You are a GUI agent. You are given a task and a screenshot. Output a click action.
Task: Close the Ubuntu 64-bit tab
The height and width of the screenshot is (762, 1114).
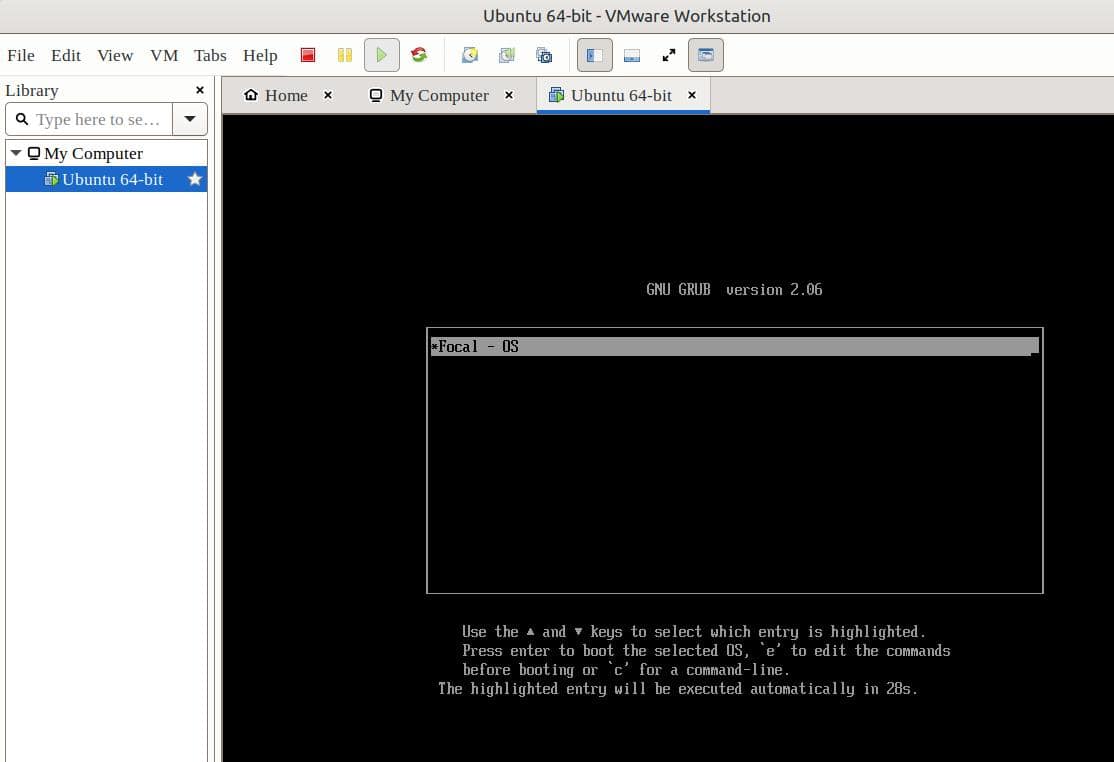692,95
